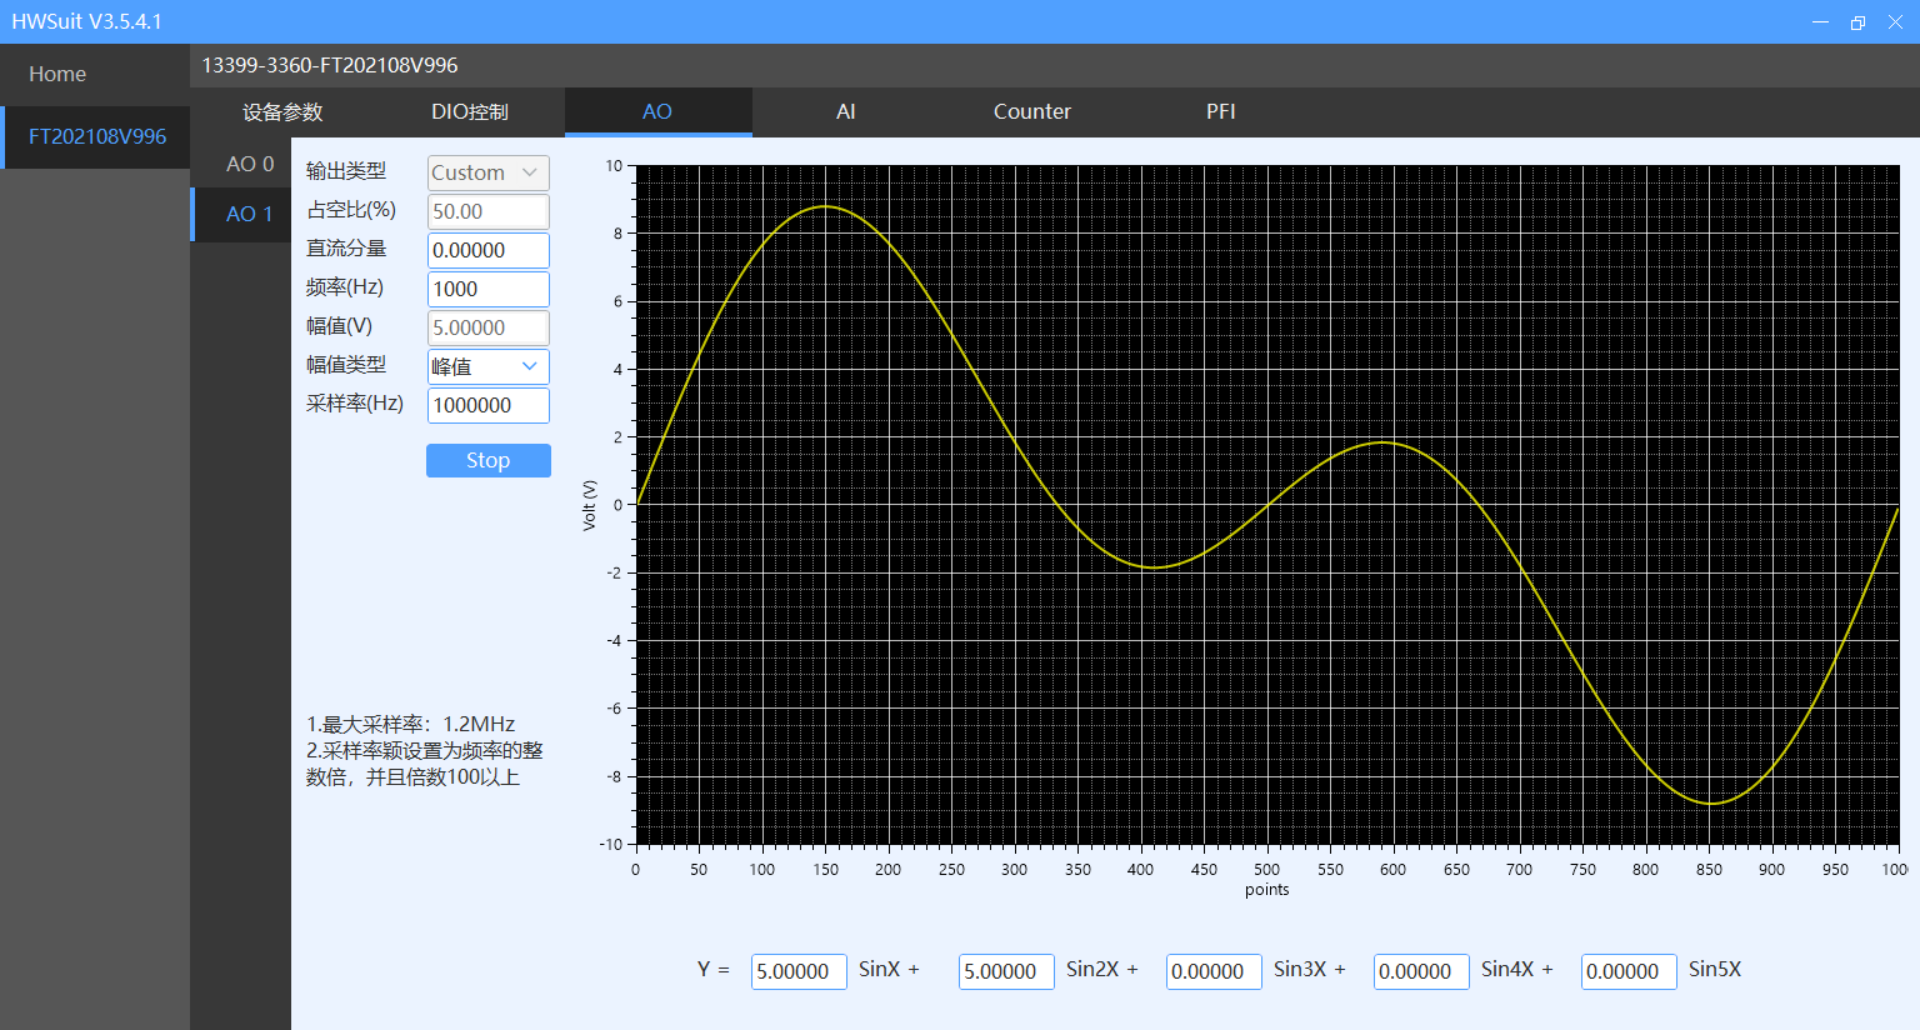Switch to the PFI tab
Screen dimensions: 1920x1030
[1220, 112]
